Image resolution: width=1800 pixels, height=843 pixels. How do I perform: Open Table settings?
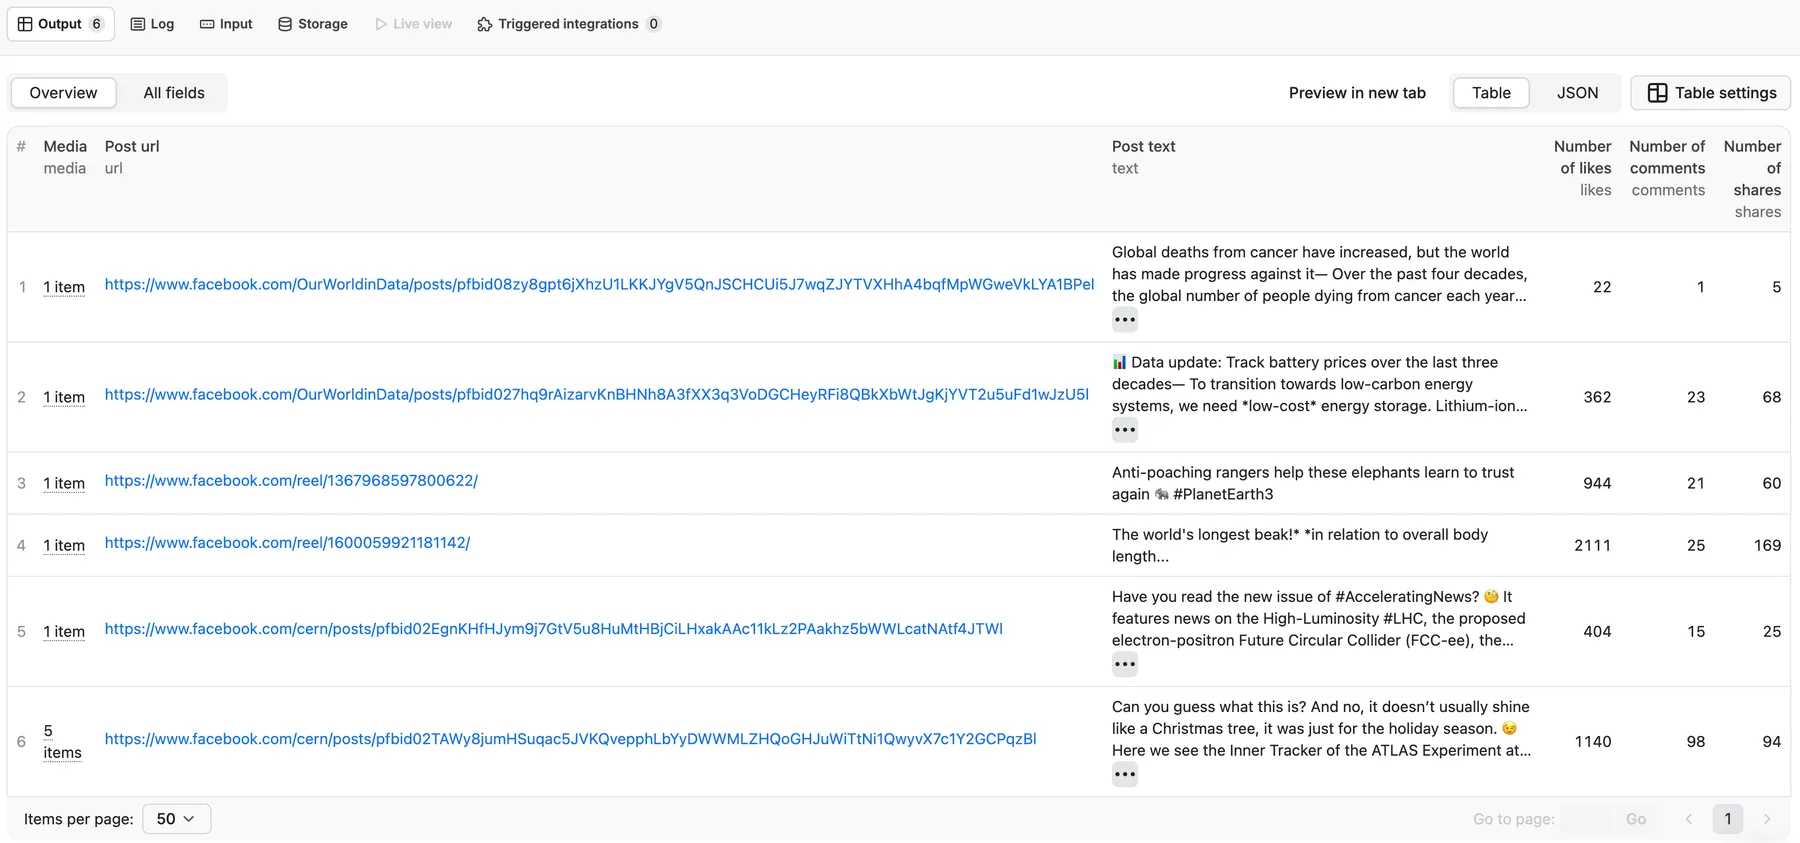[1711, 93]
